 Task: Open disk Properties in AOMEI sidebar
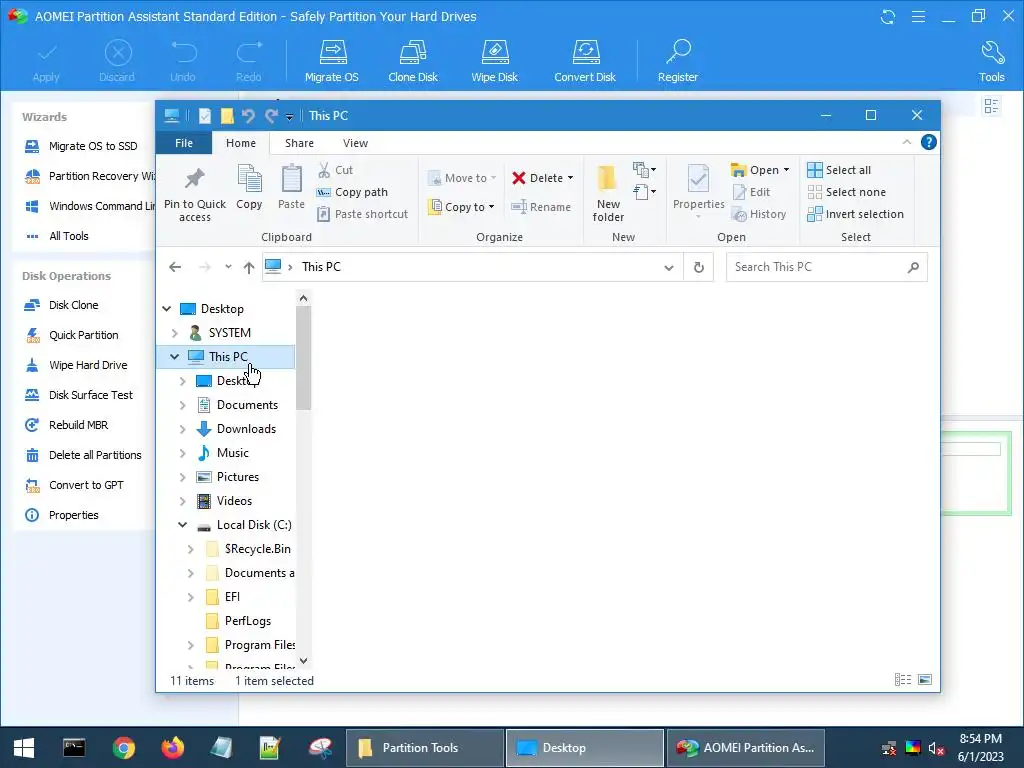click(61, 515)
